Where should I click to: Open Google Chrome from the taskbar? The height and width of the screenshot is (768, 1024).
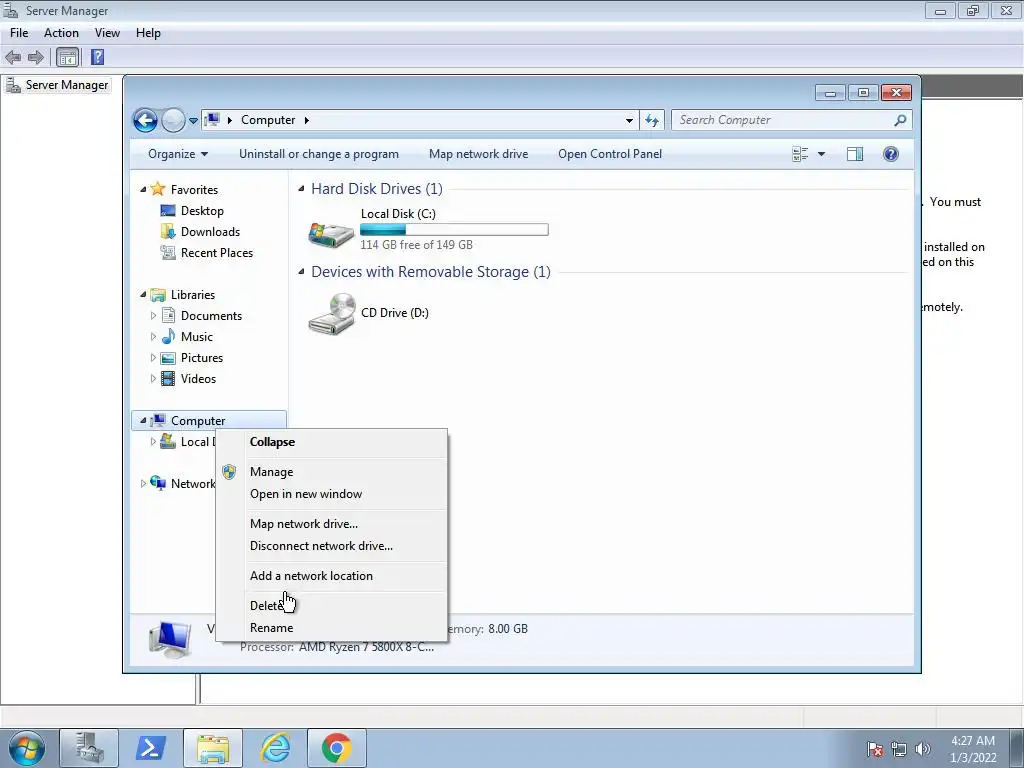(336, 748)
